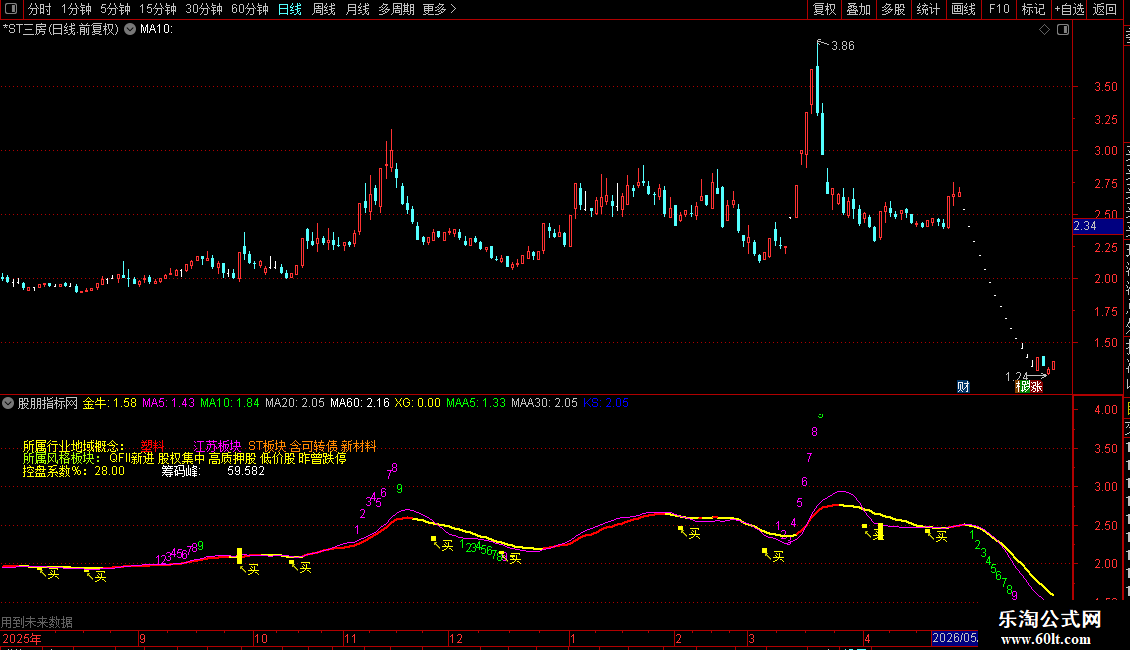Click the 2026/05 date marker on timeline
The image size is (1130, 650).
coord(955,638)
